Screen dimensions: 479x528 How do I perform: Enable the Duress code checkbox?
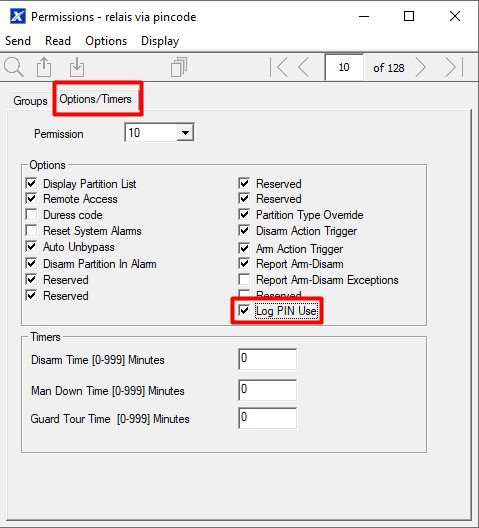coord(31,214)
